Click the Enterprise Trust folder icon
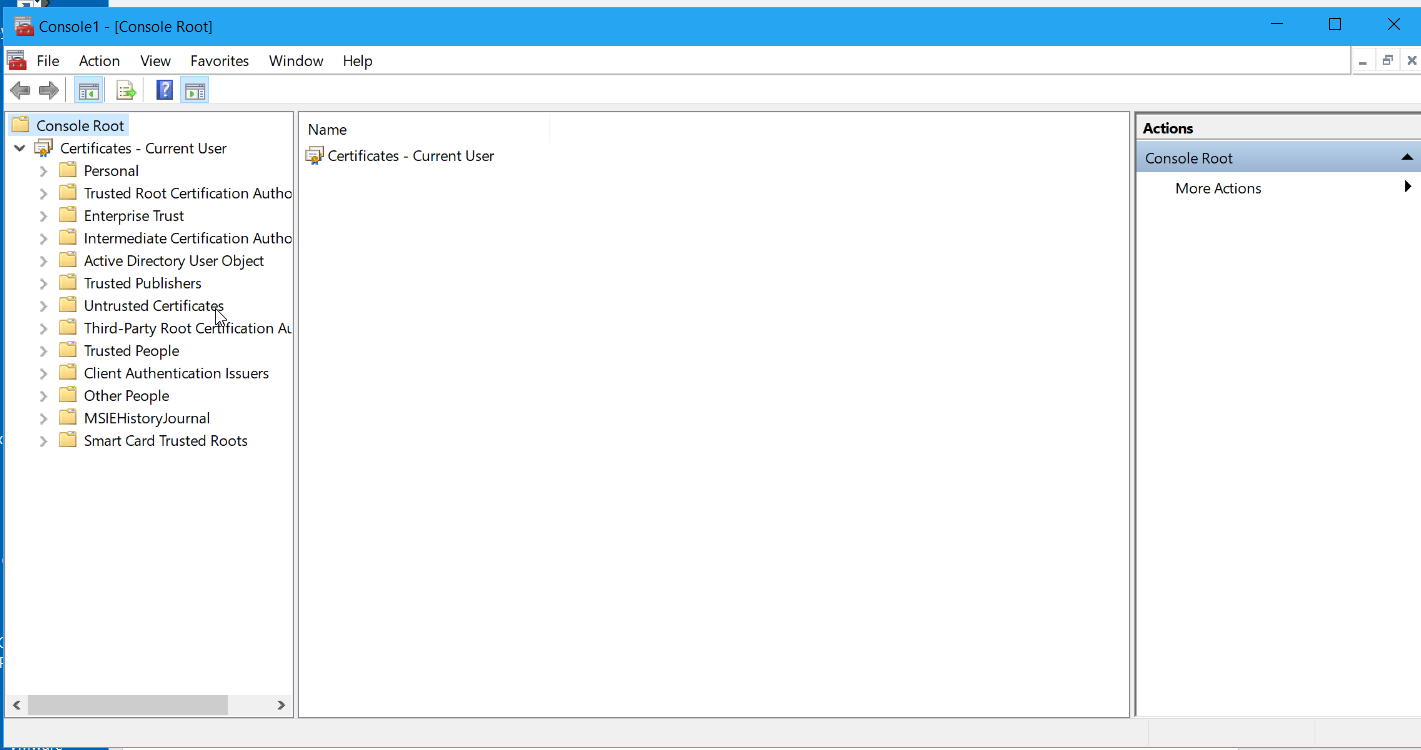1421x750 pixels. coord(67,215)
